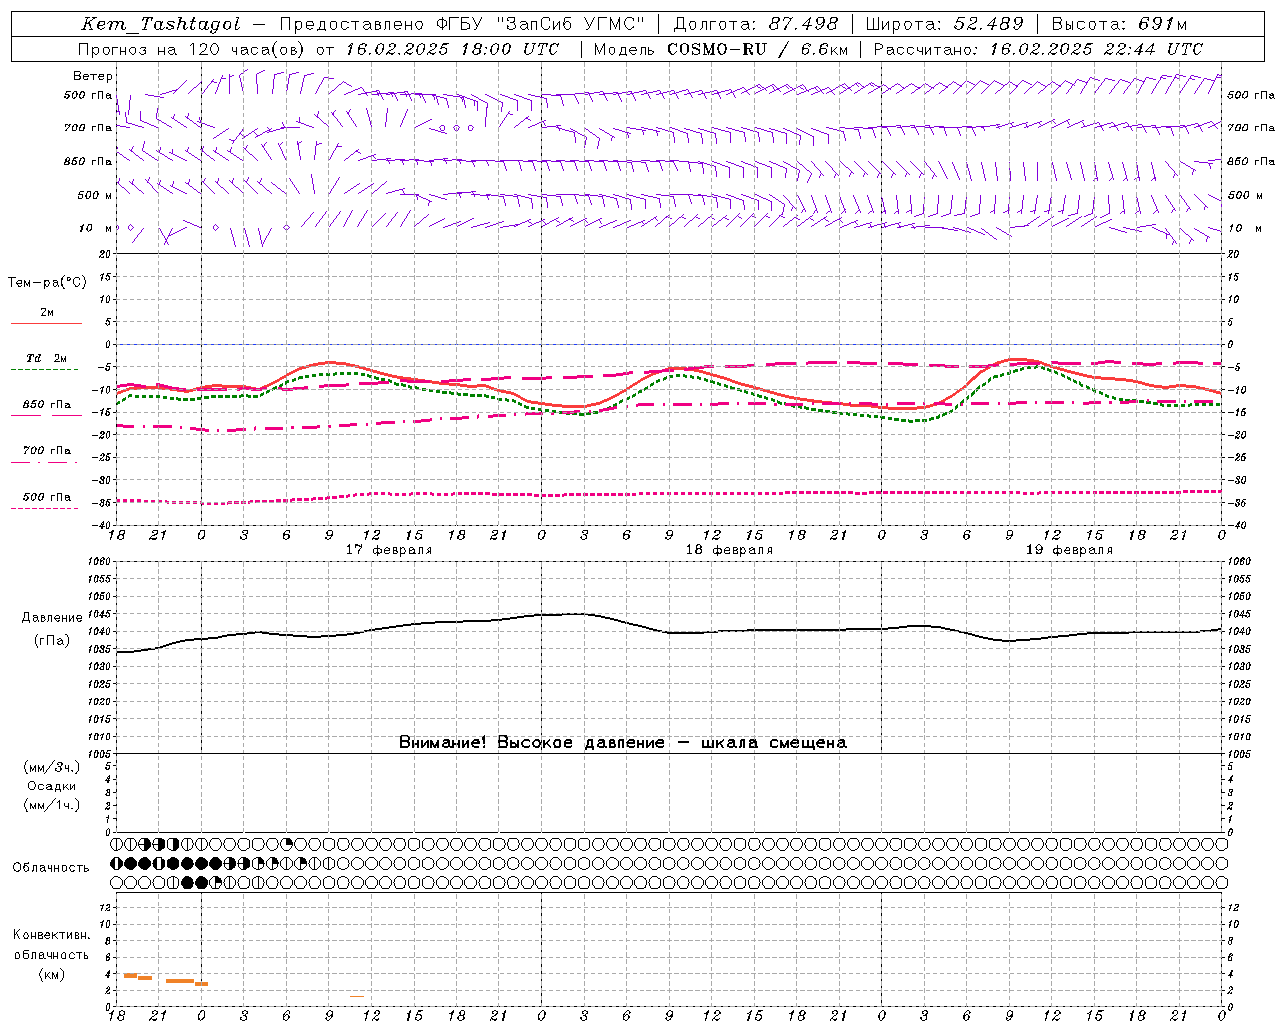This screenshot has width=1280, height=1024.
Task: Click the (мм/3ч.) precipitation unit label
Action: [x=52, y=767]
